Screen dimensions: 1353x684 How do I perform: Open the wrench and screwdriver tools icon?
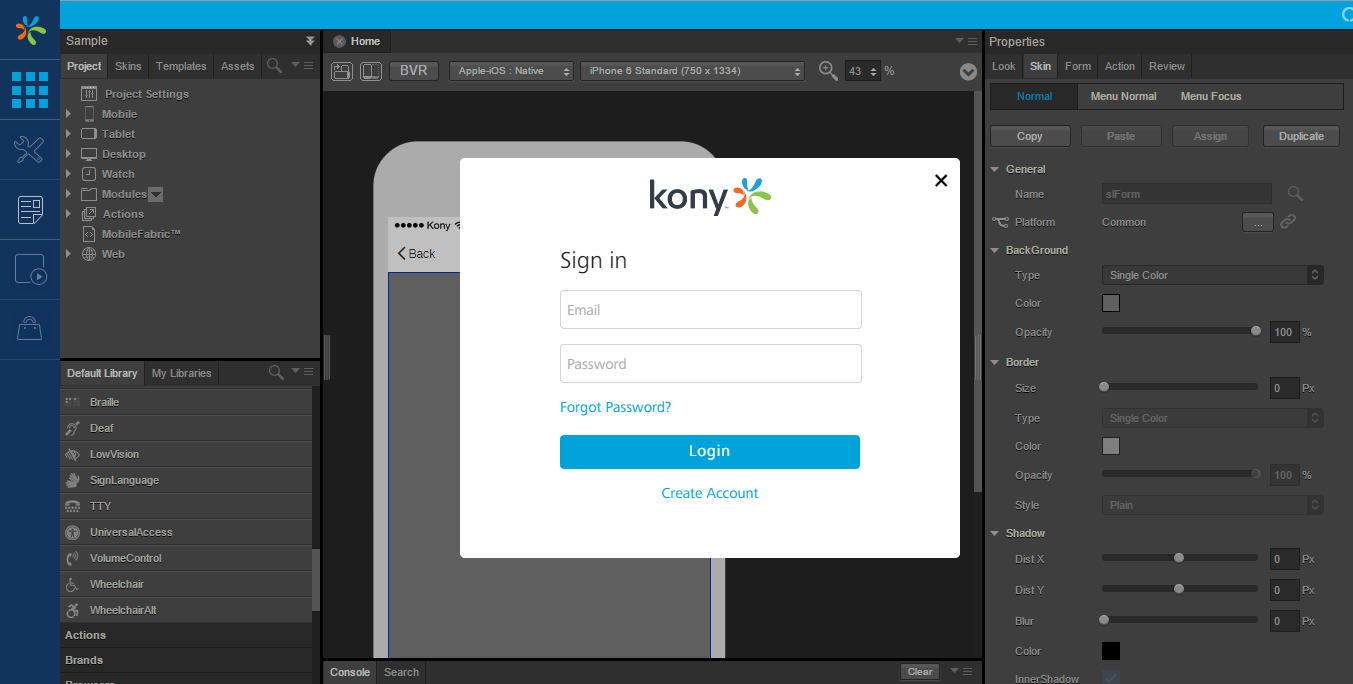pos(30,150)
